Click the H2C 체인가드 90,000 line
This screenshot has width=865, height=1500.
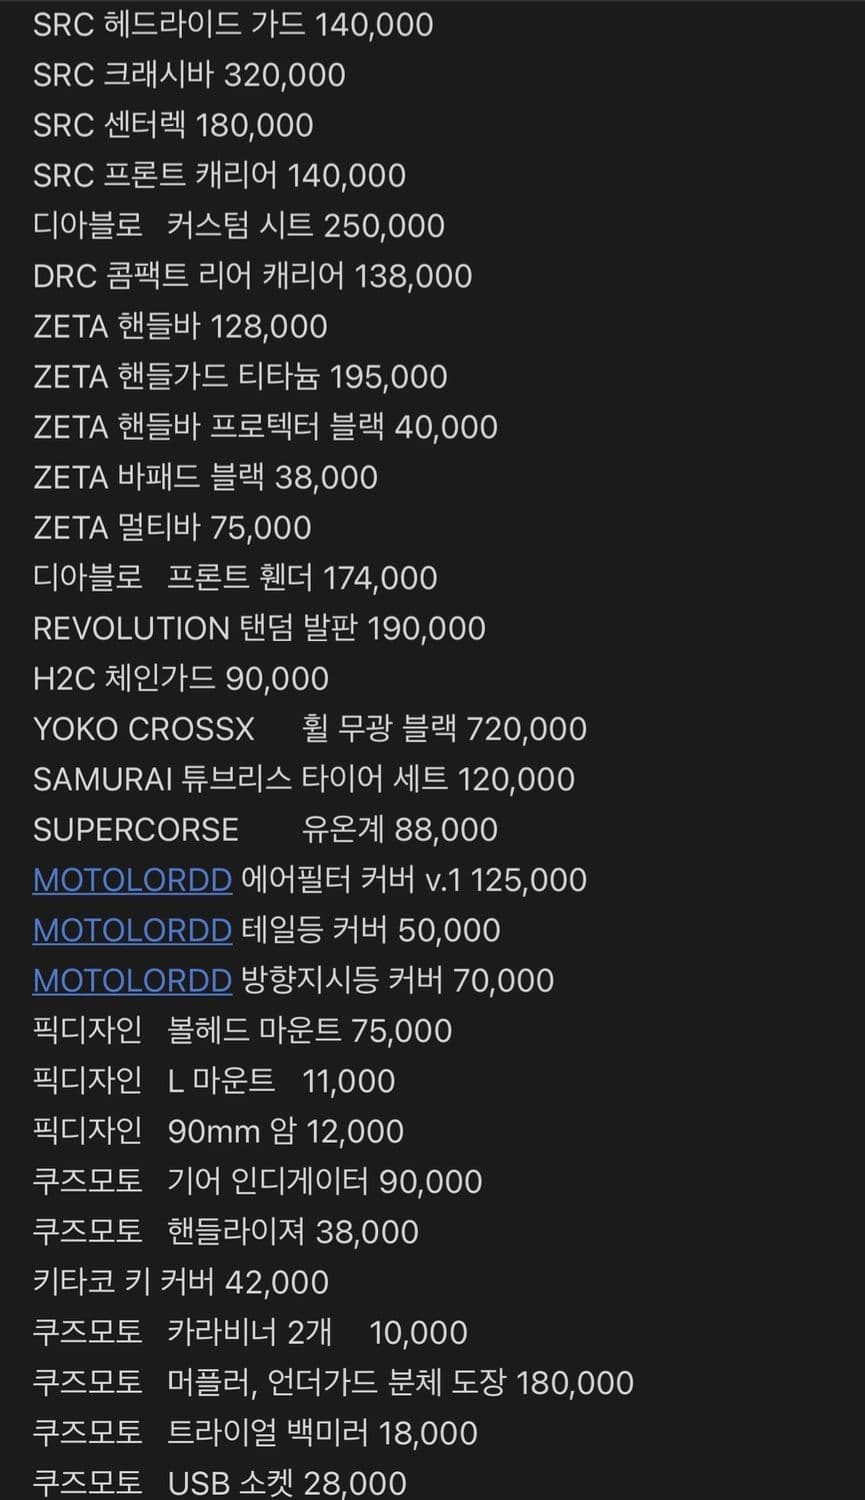click(181, 678)
